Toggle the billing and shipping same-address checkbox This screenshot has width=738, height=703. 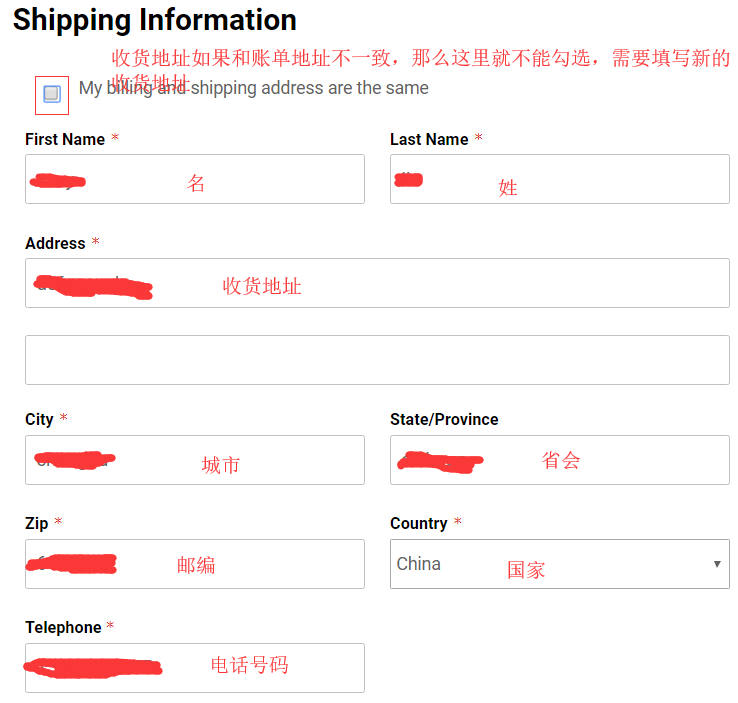pos(52,94)
